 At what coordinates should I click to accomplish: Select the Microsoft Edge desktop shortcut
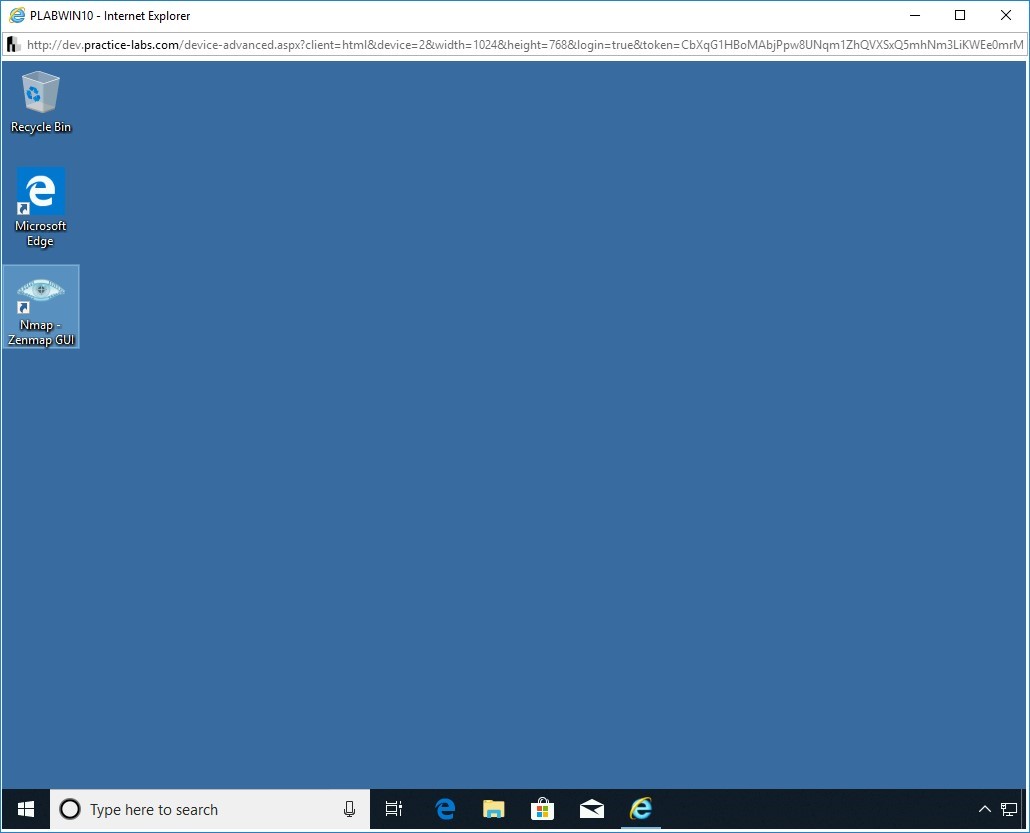40,206
